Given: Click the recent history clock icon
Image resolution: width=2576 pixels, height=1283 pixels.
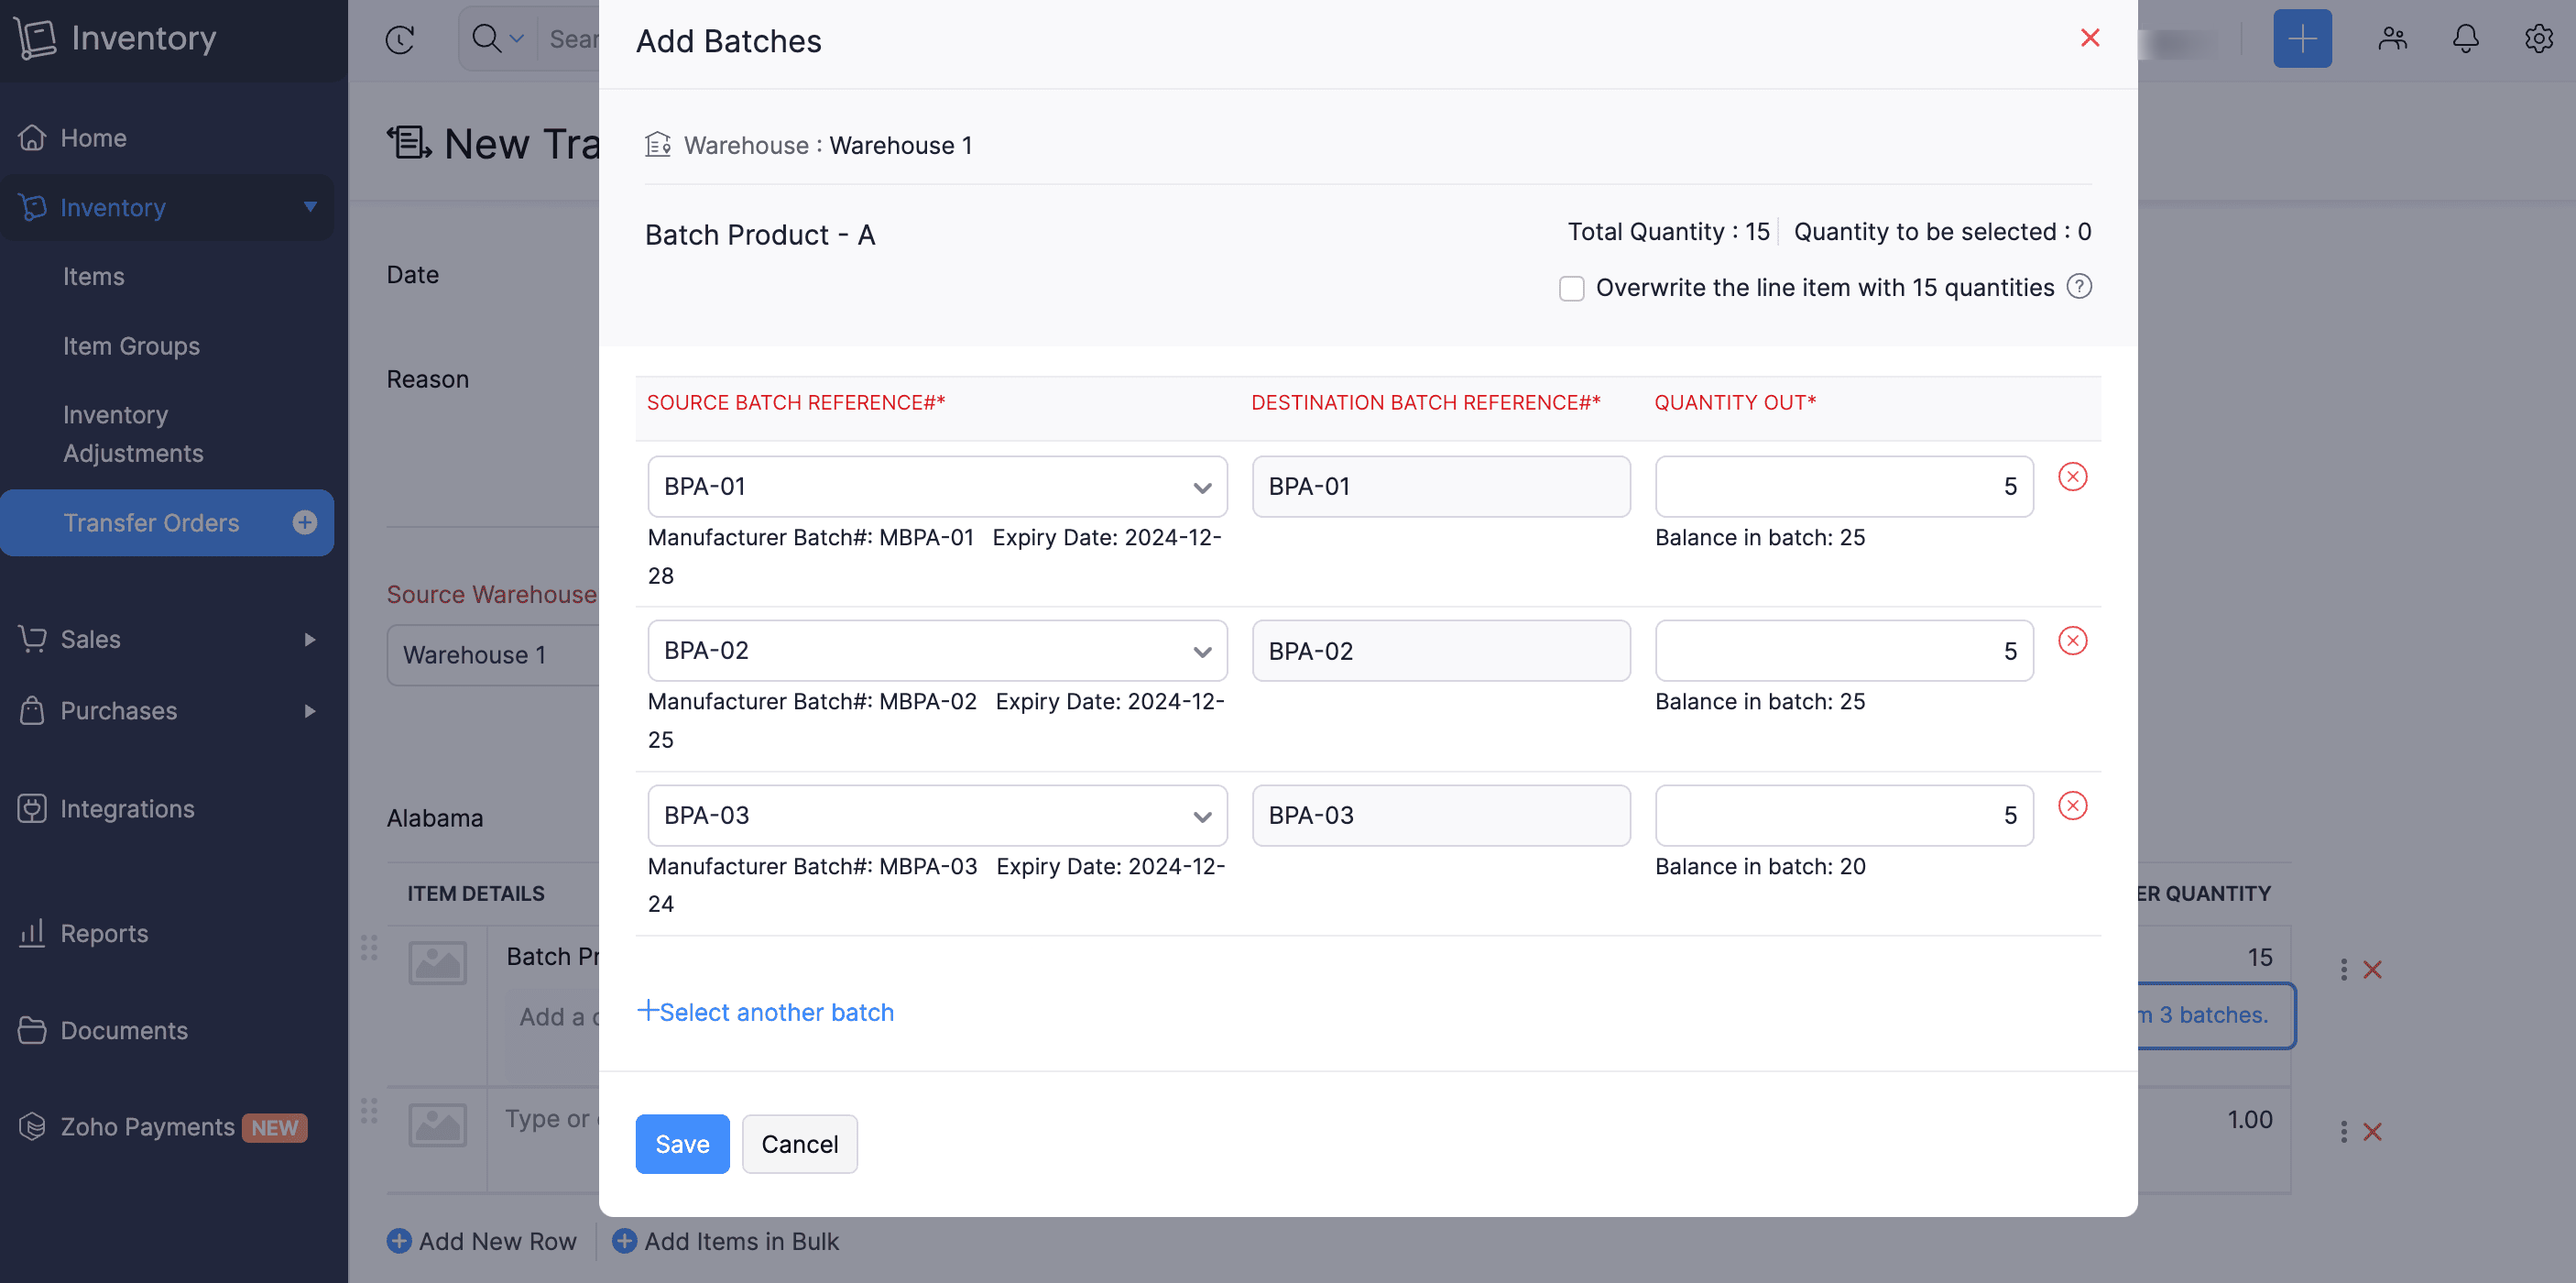Looking at the screenshot, I should click(x=400, y=39).
